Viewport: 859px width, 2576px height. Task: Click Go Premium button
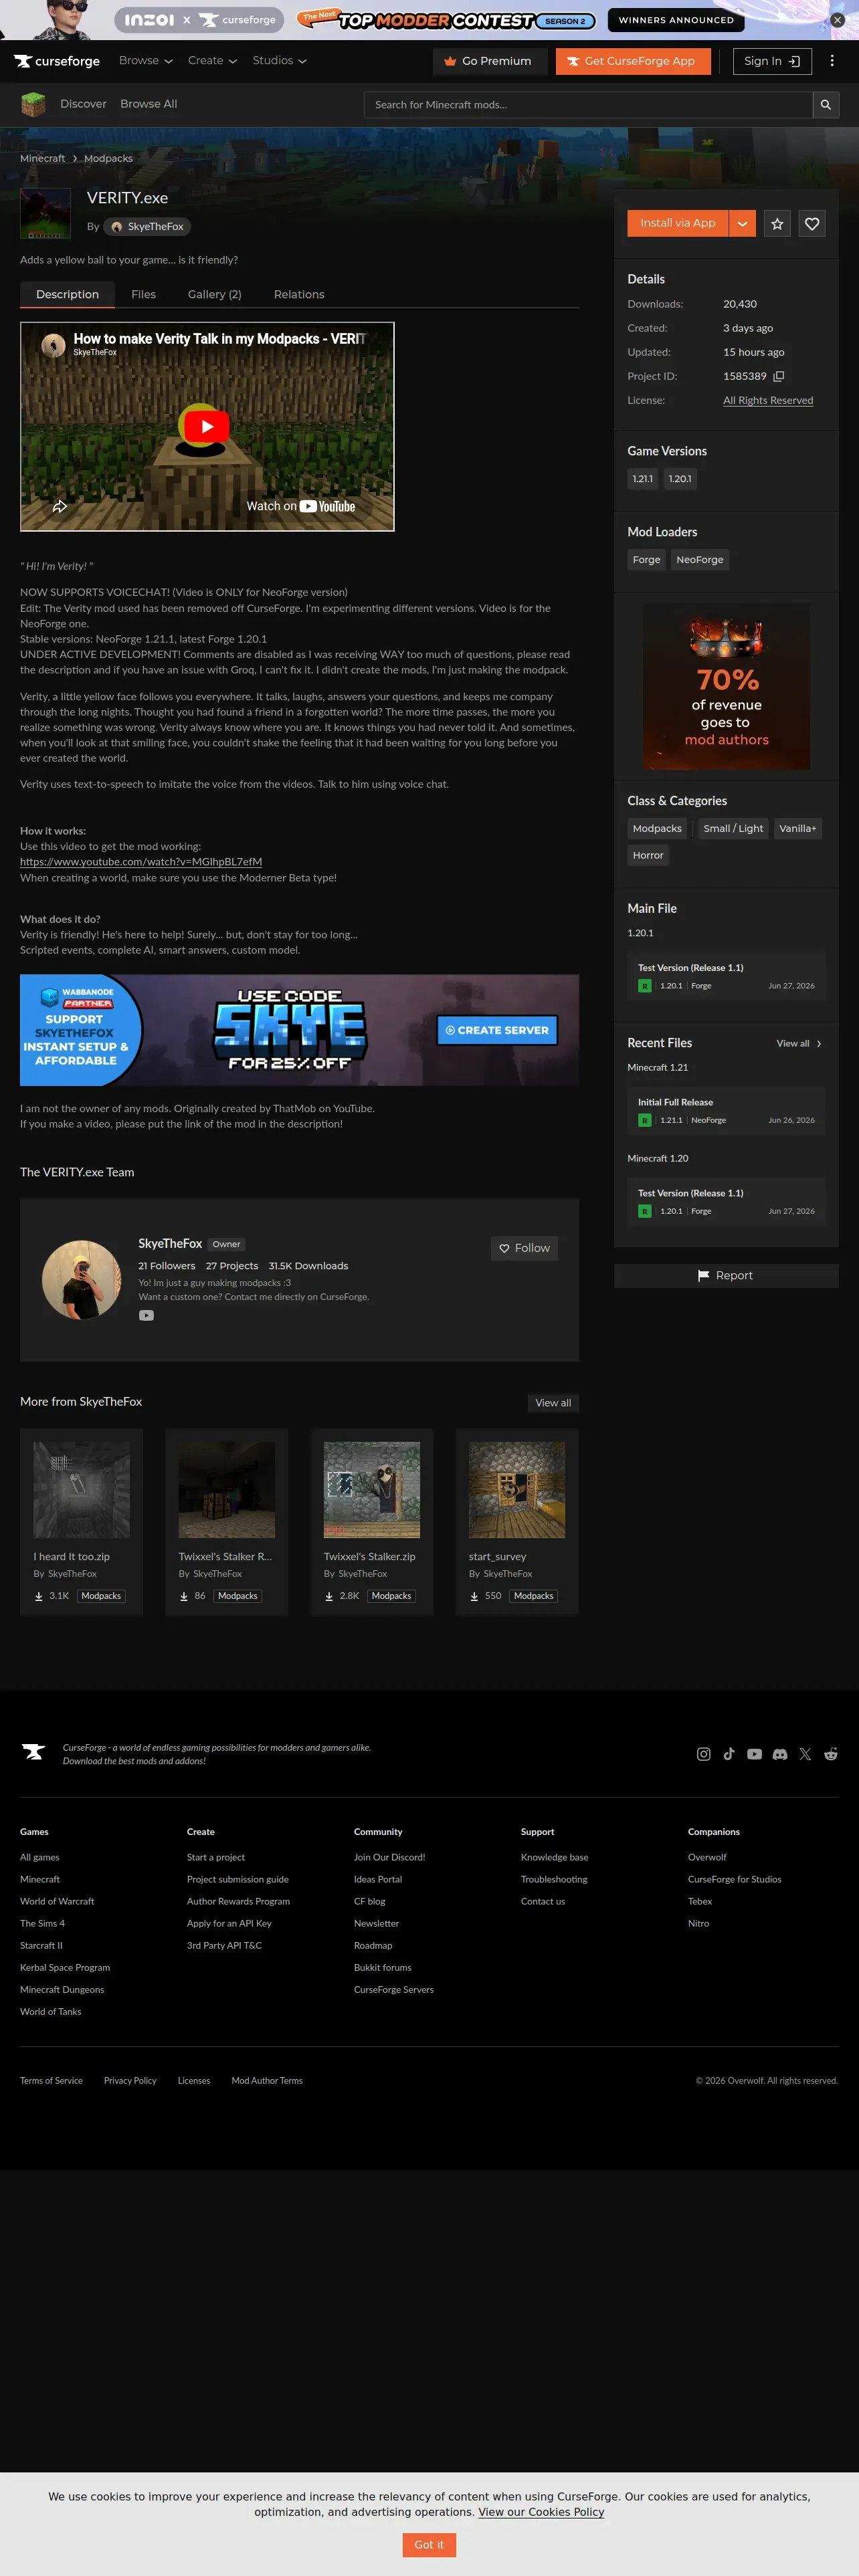489,61
